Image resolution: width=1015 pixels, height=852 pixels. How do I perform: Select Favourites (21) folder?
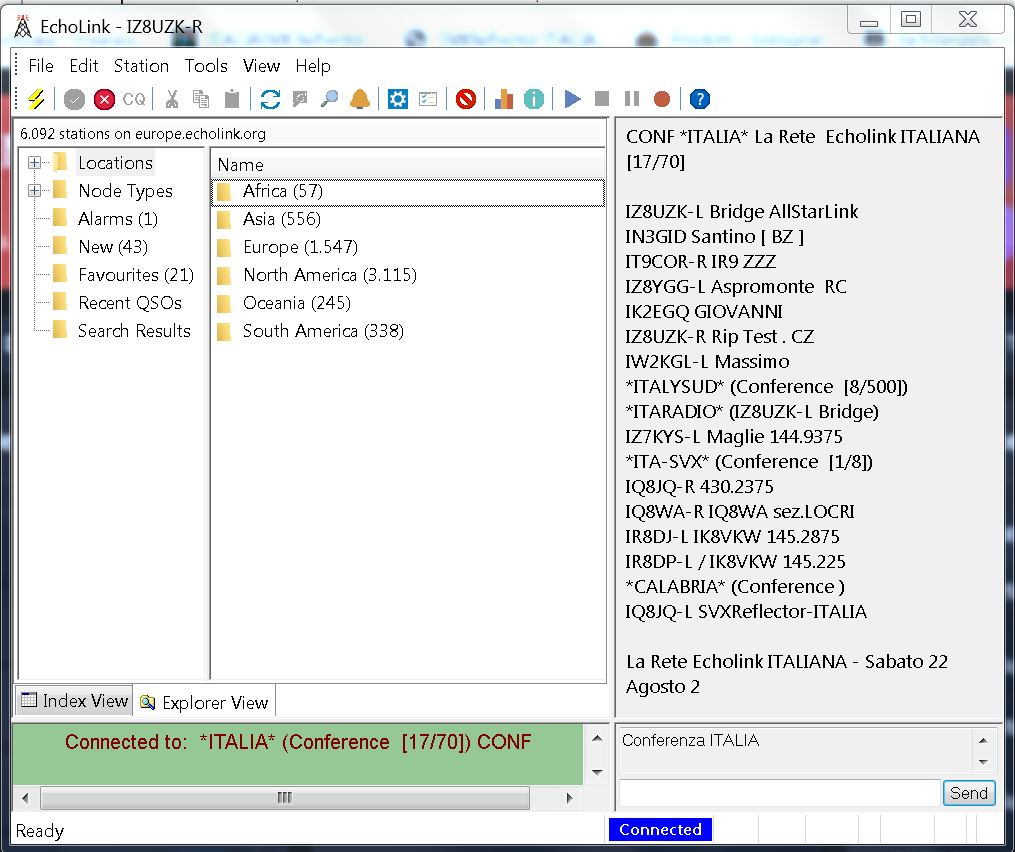tap(136, 275)
